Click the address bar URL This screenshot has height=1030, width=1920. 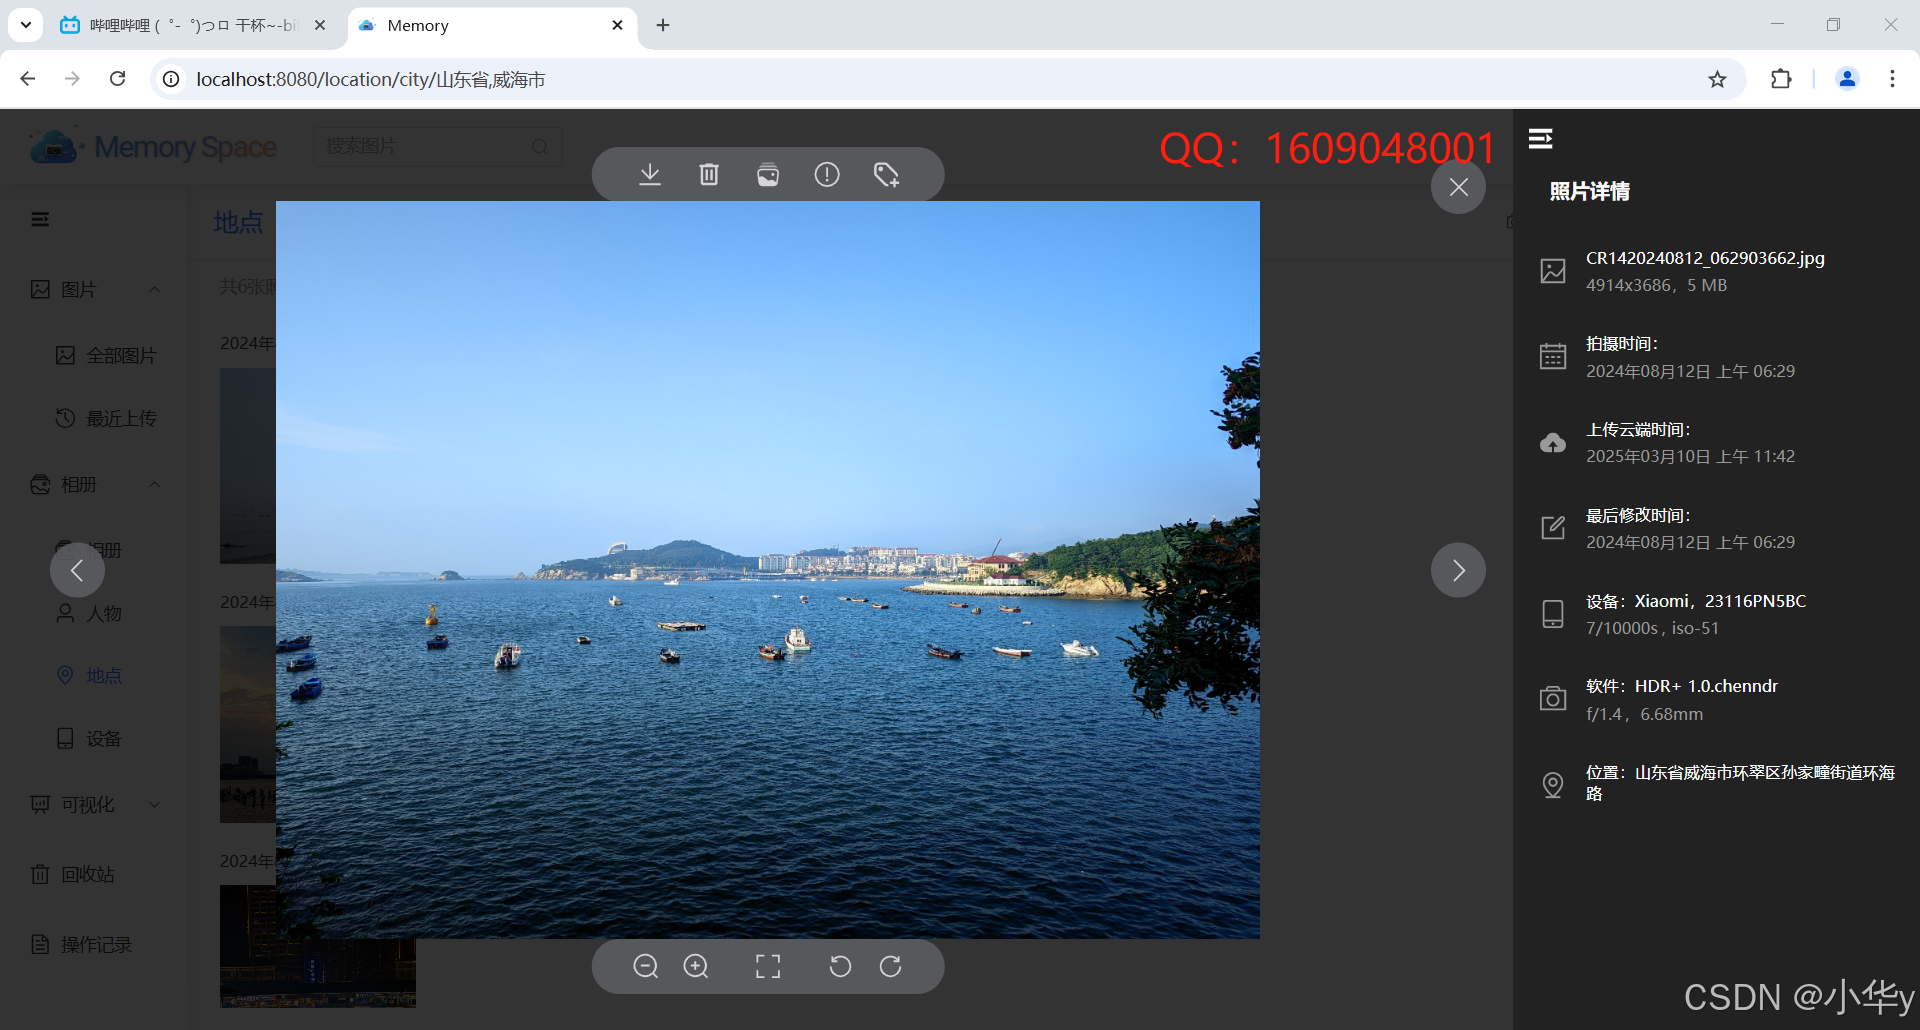pos(371,79)
